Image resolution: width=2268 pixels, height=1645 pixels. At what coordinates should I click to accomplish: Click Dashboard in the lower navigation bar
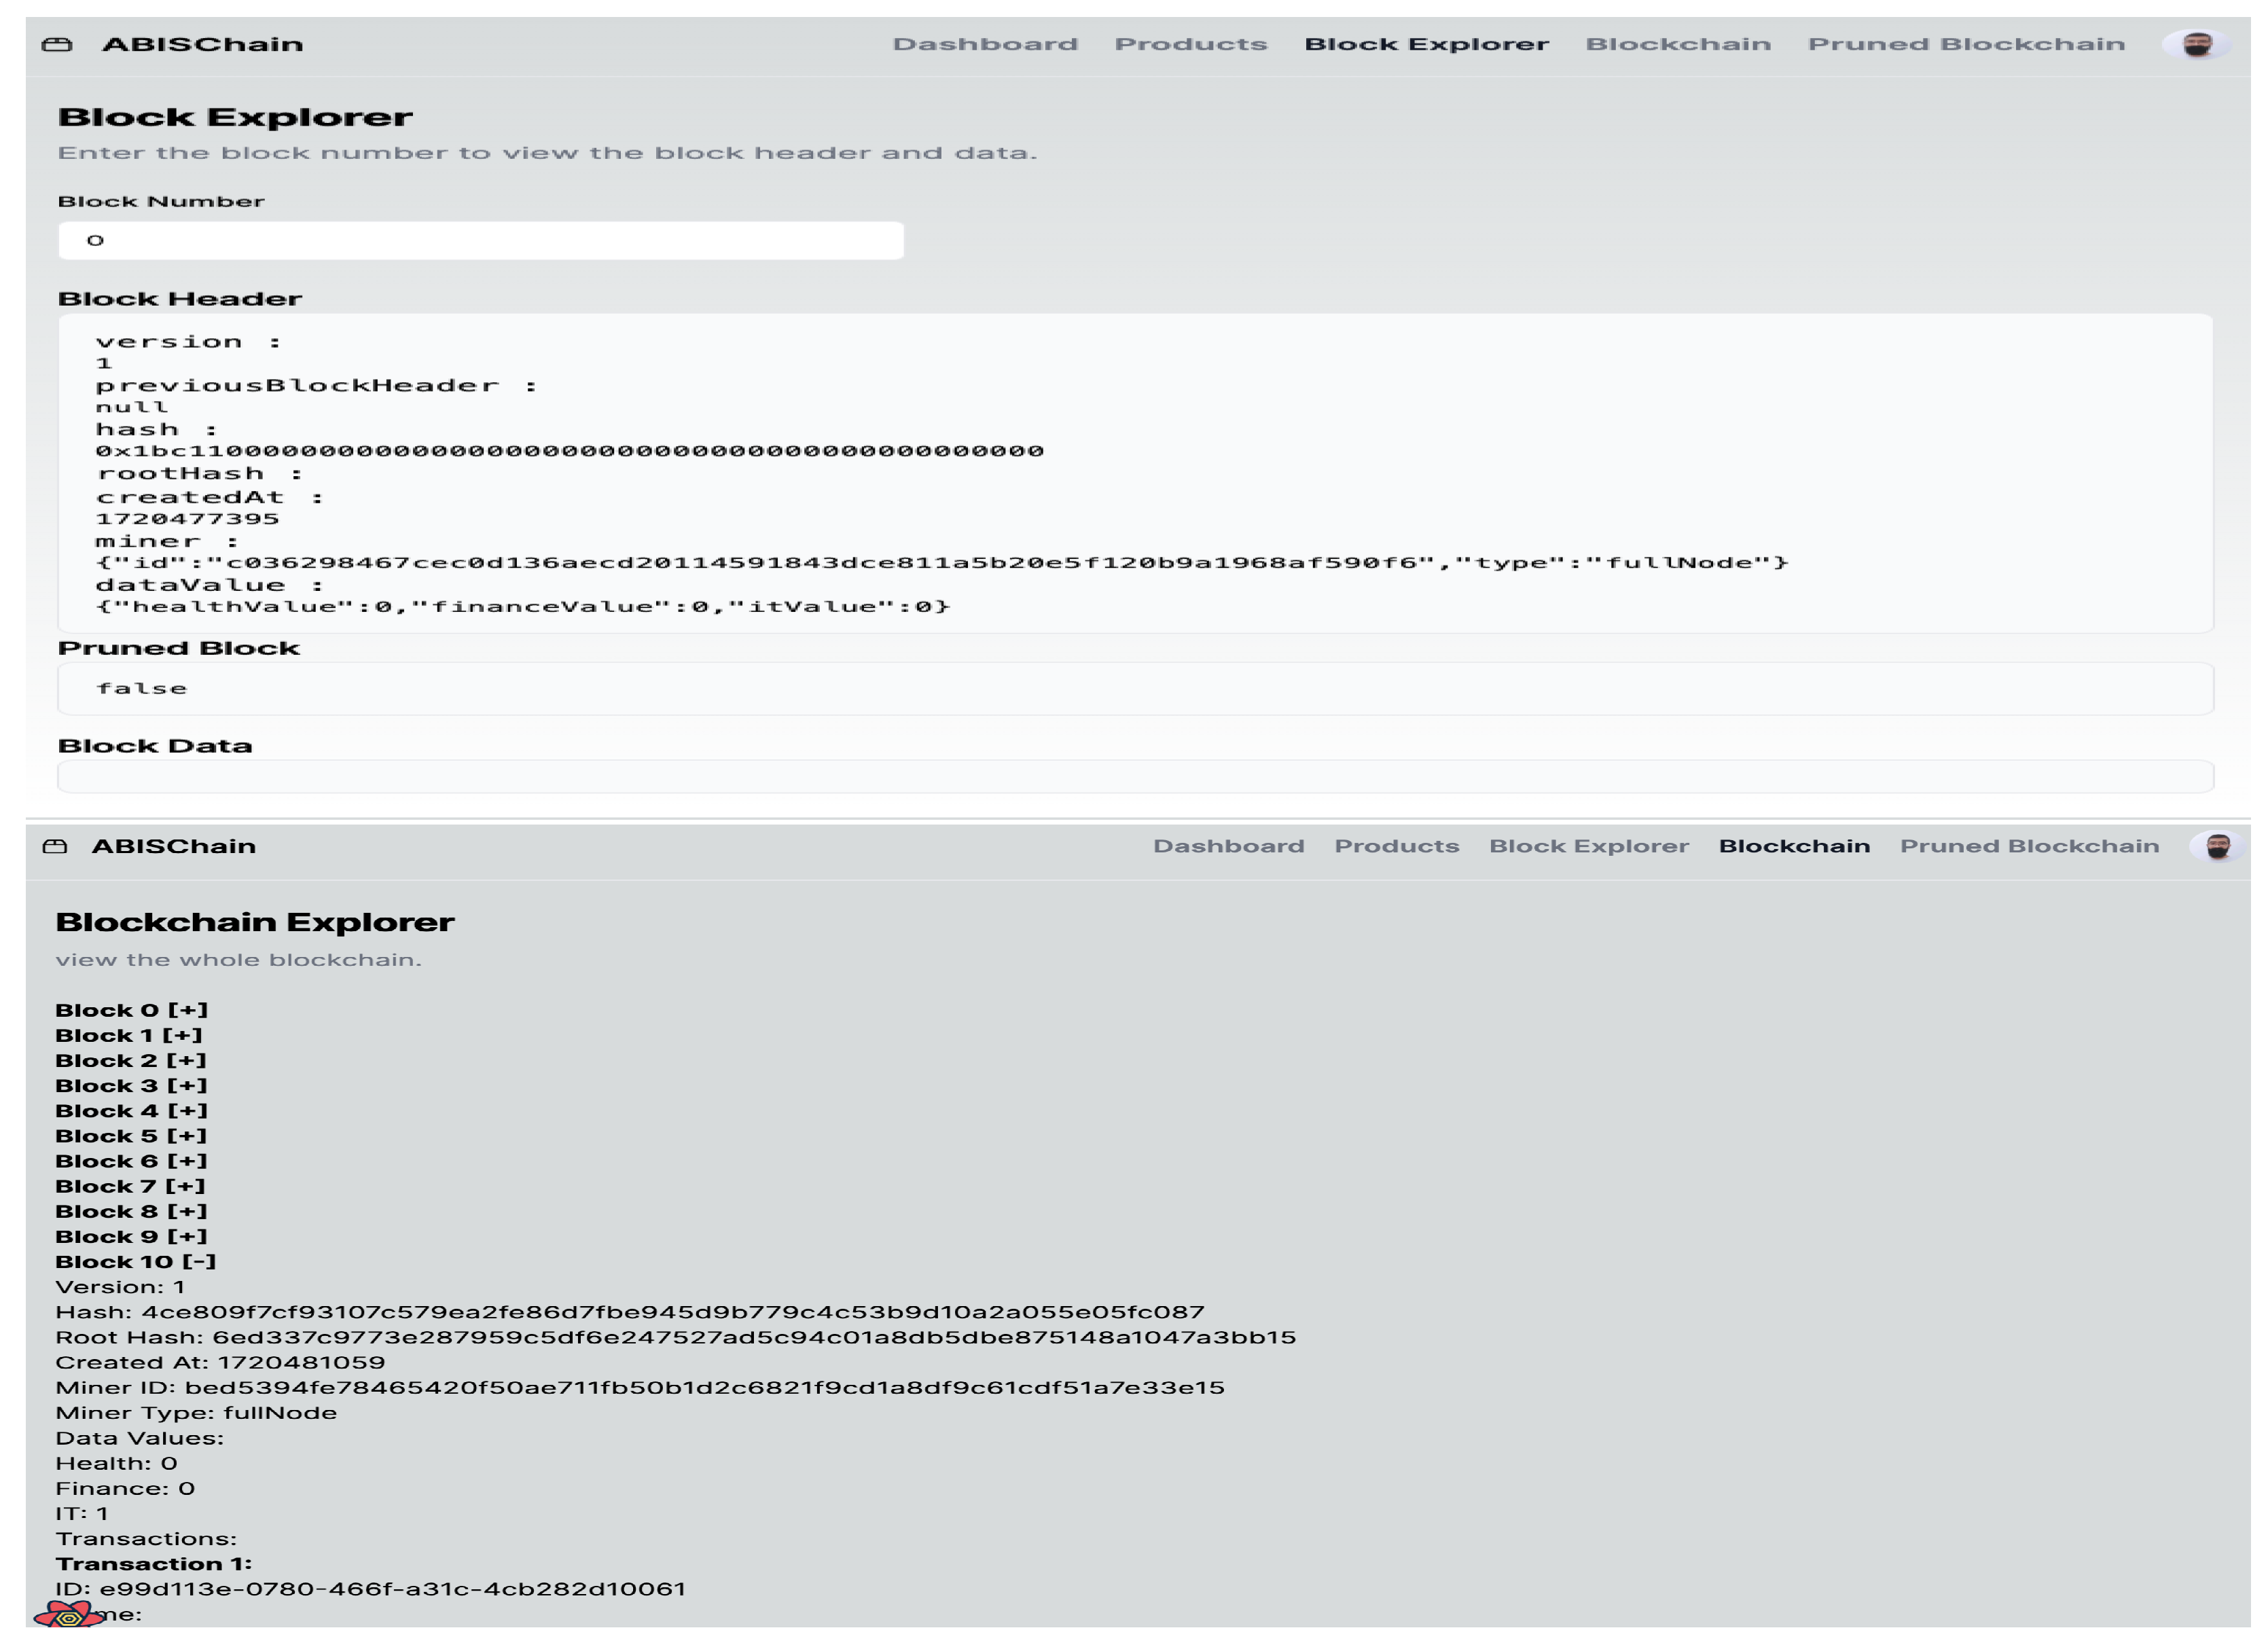click(x=1228, y=847)
